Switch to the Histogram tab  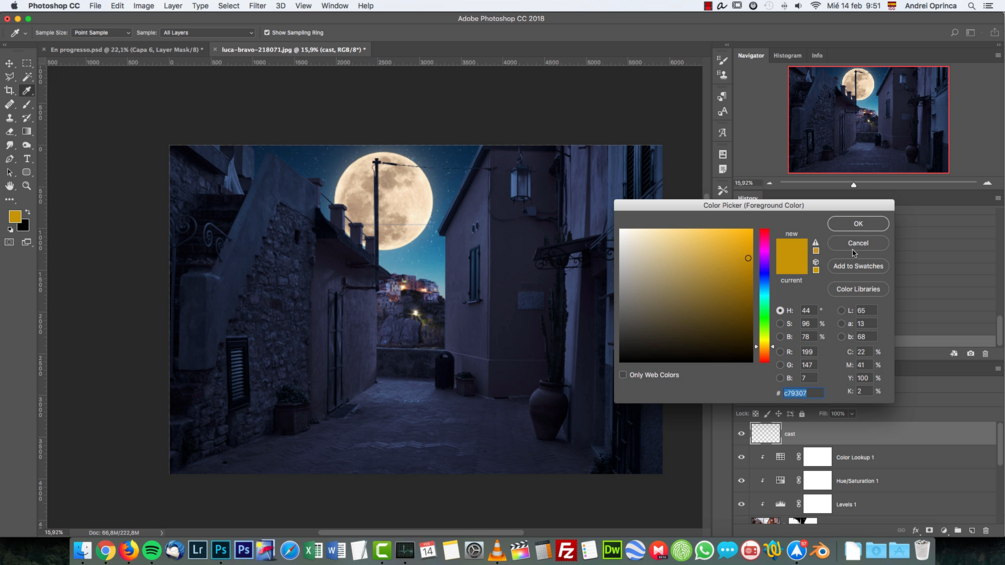point(787,56)
